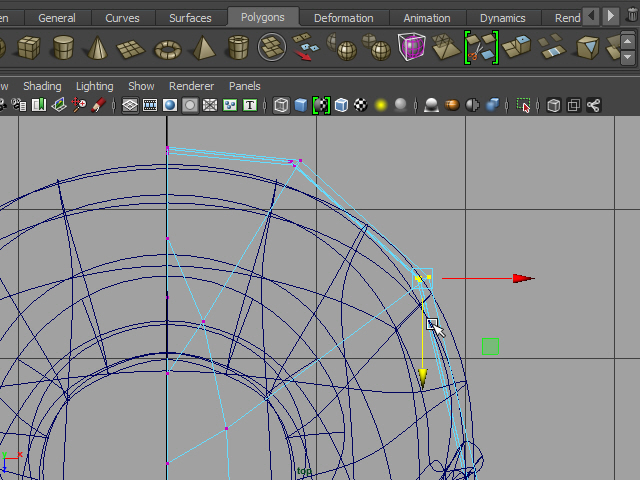Toggle wireframe on shaded
Image resolution: width=640 pixels, height=480 pixels.
(341, 105)
